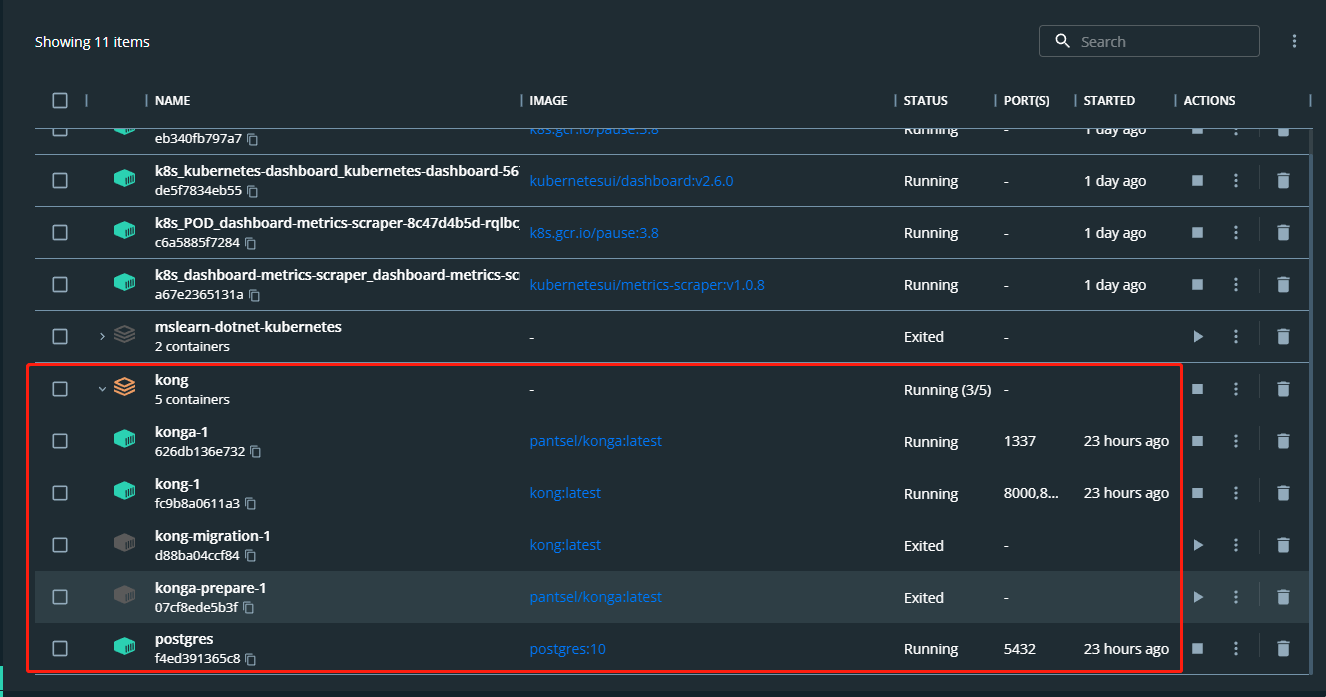1326x697 pixels.
Task: Copy the kong-migration-1 ID d88ba04ccf84
Action: [x=251, y=556]
